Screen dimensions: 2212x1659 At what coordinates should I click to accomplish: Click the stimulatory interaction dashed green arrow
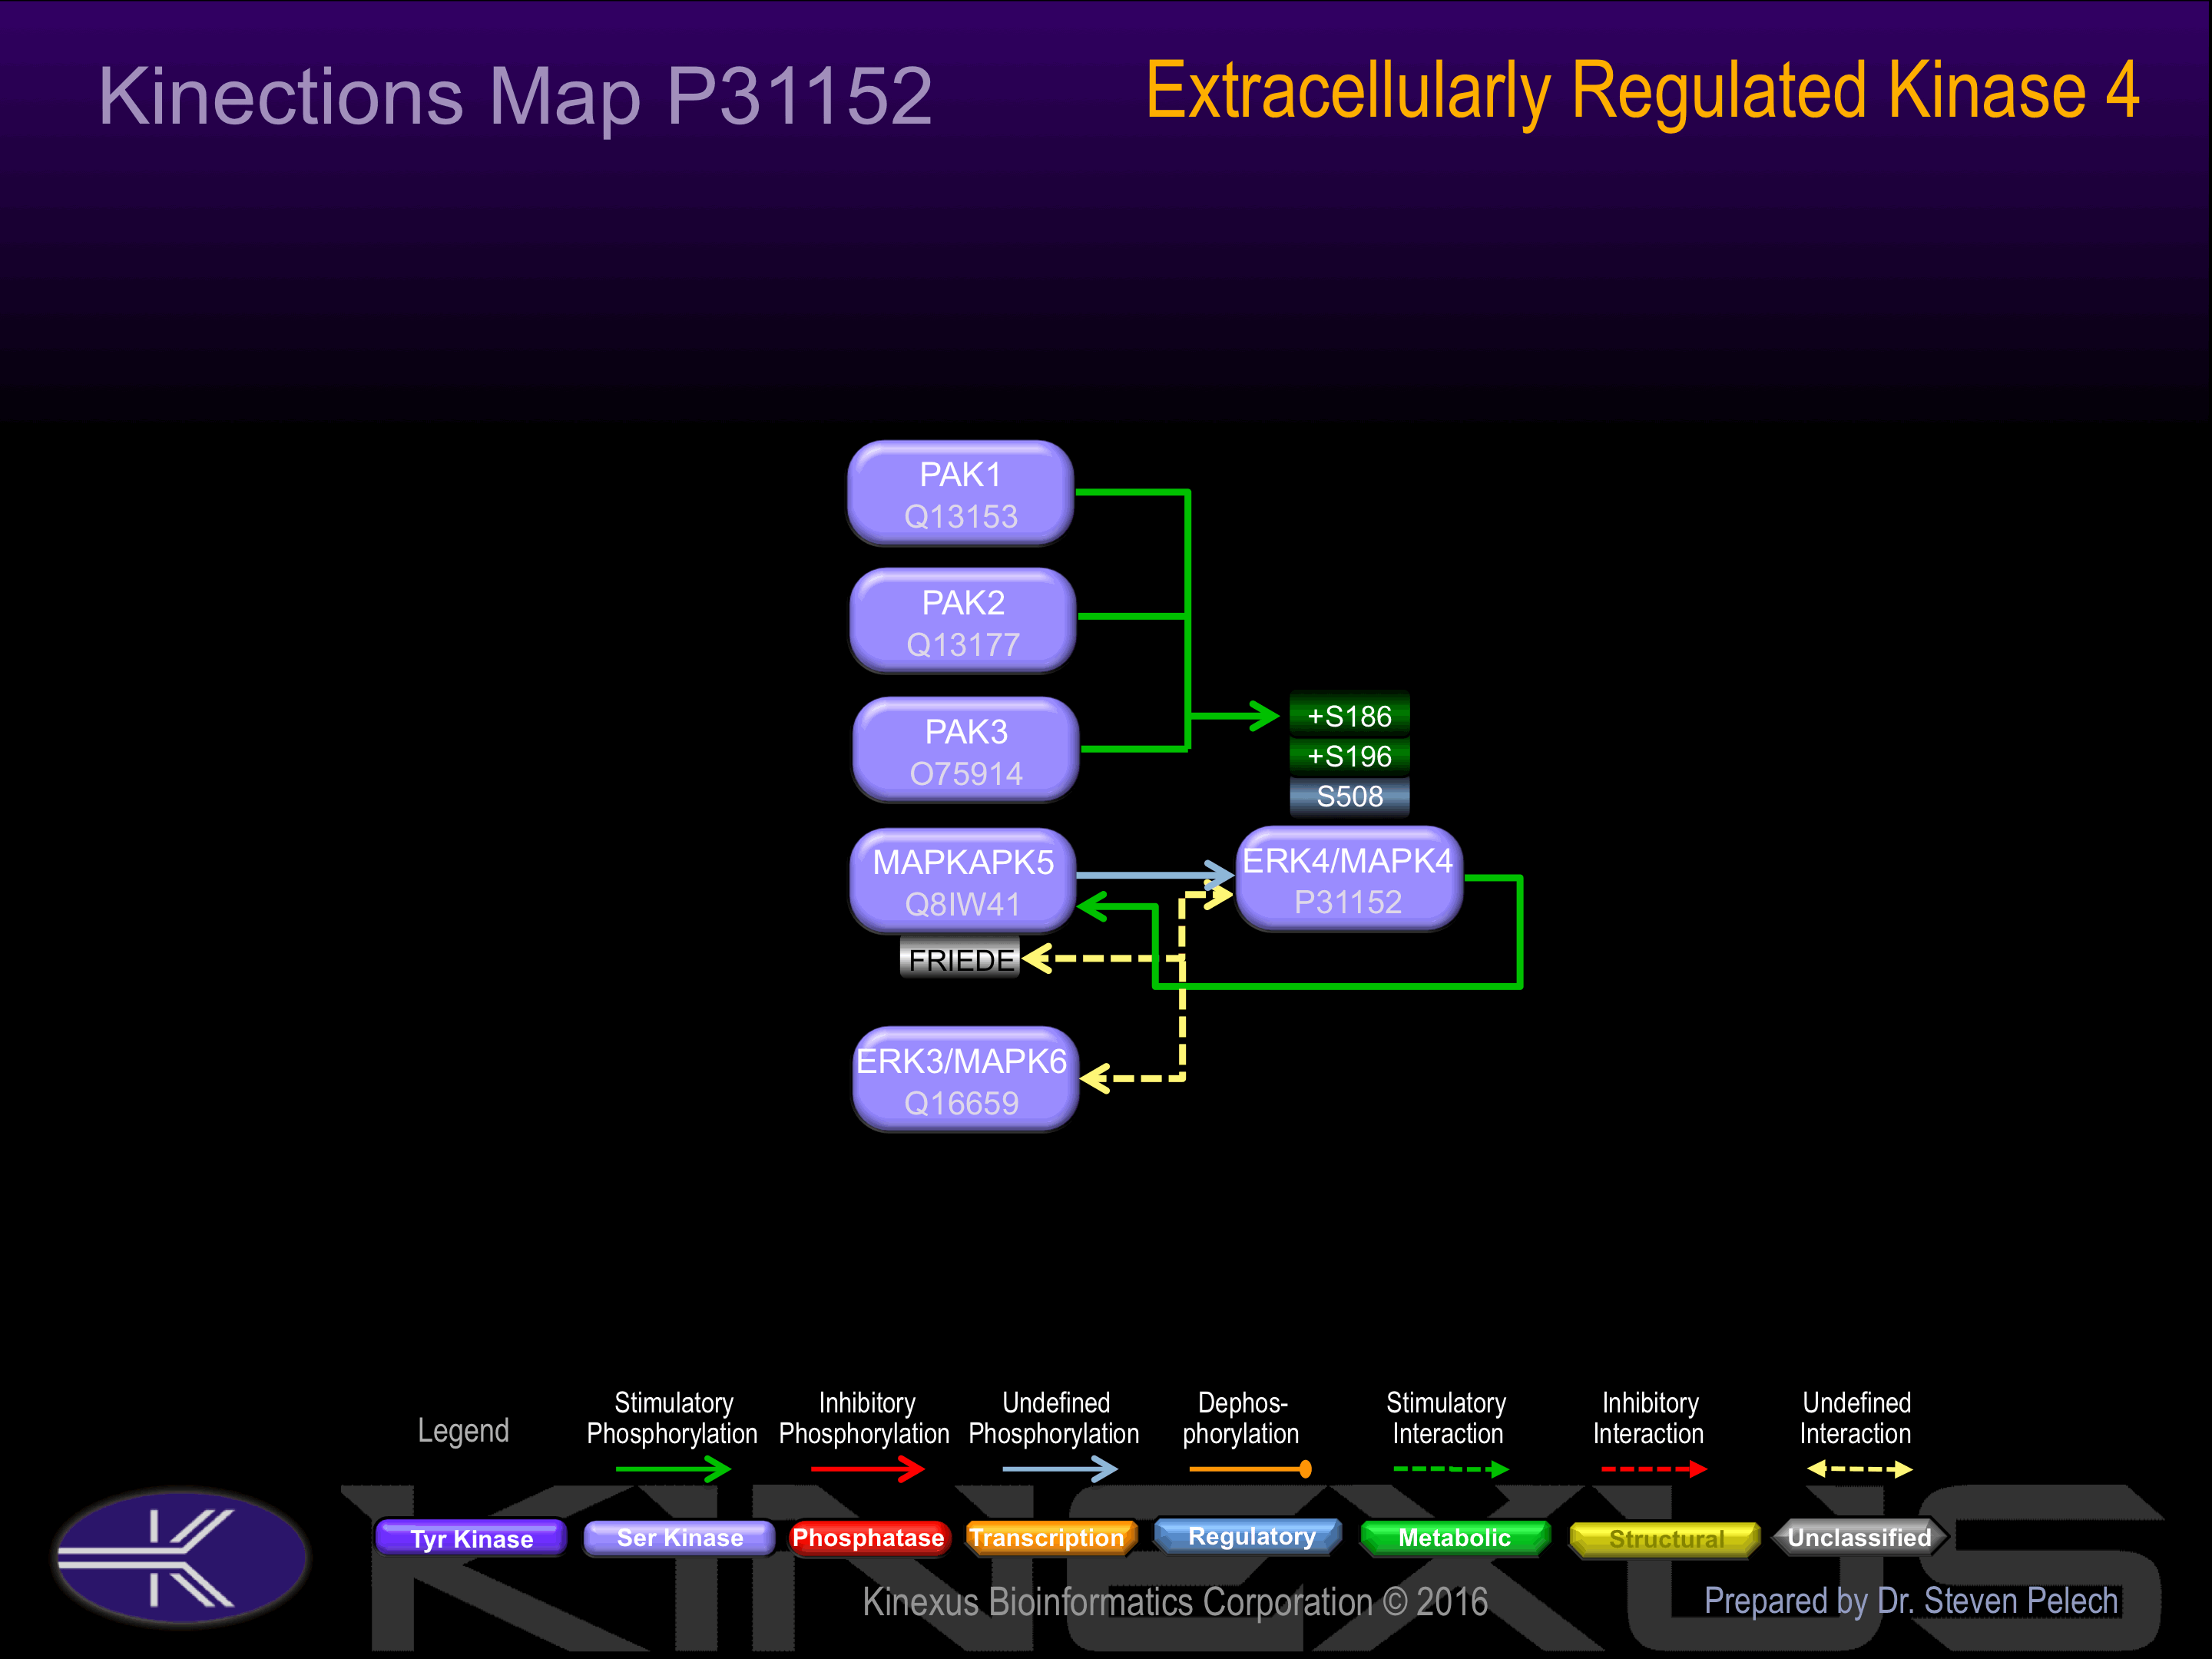[x=1450, y=1468]
